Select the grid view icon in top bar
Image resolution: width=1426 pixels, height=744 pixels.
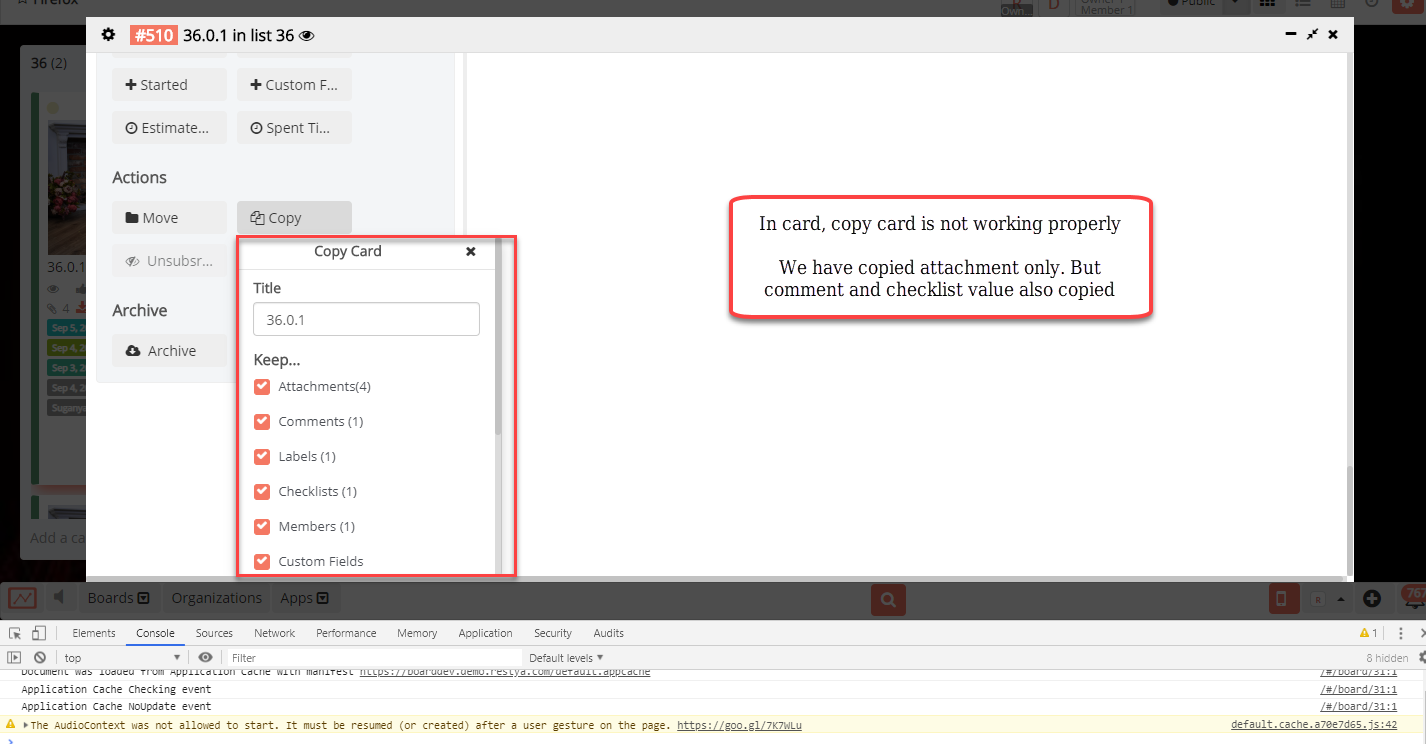[x=1267, y=5]
